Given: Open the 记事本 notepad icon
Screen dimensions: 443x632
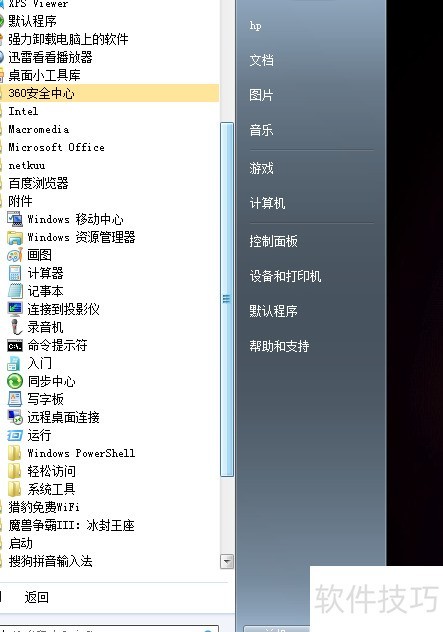Looking at the screenshot, I should [x=15, y=291].
